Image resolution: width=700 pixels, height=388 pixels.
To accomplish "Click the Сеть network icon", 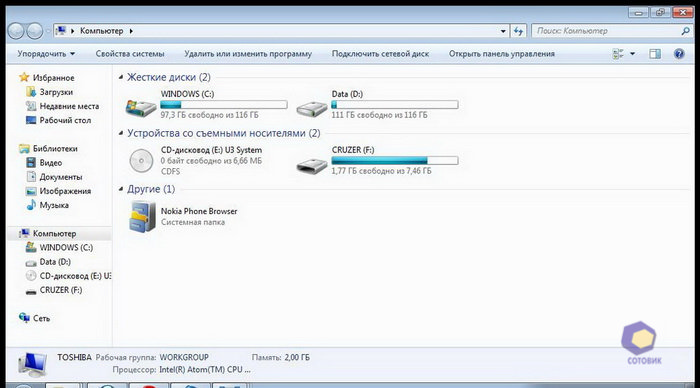I will coord(24,318).
